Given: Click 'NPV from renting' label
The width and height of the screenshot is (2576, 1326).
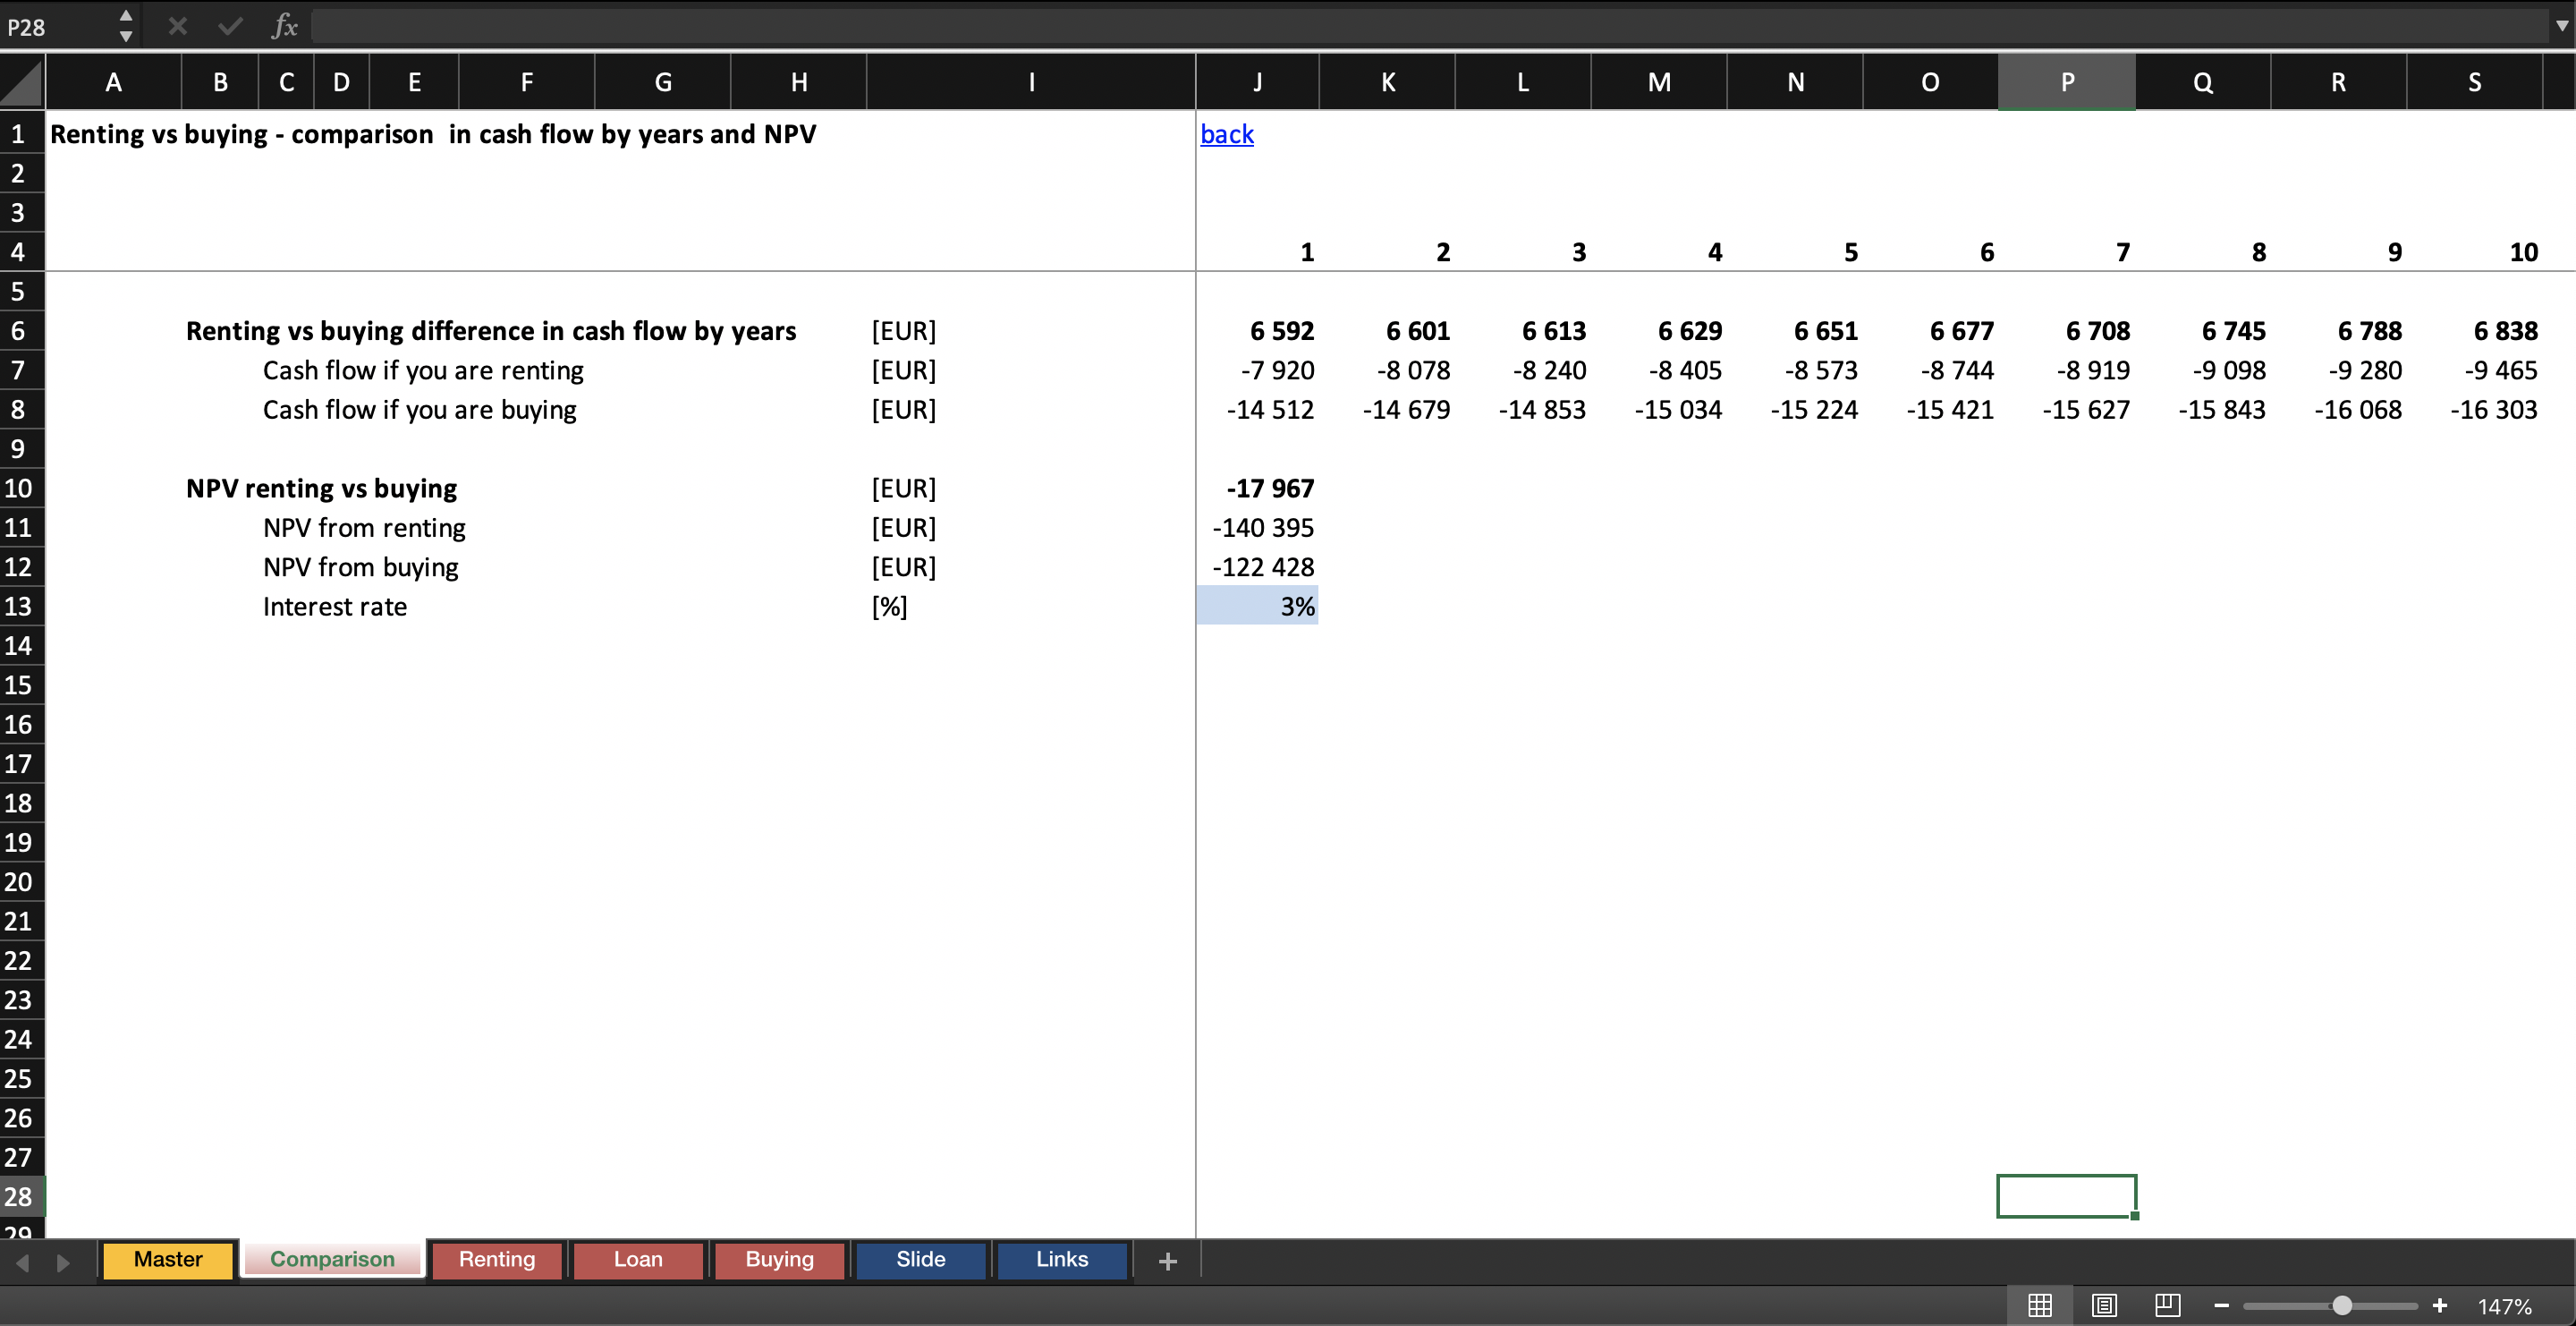Looking at the screenshot, I should coord(364,528).
